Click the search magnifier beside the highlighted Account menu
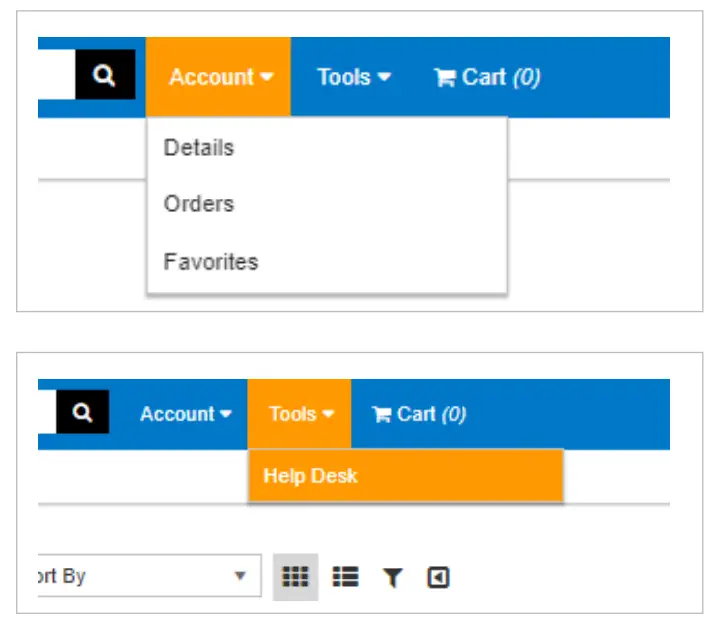 105,76
